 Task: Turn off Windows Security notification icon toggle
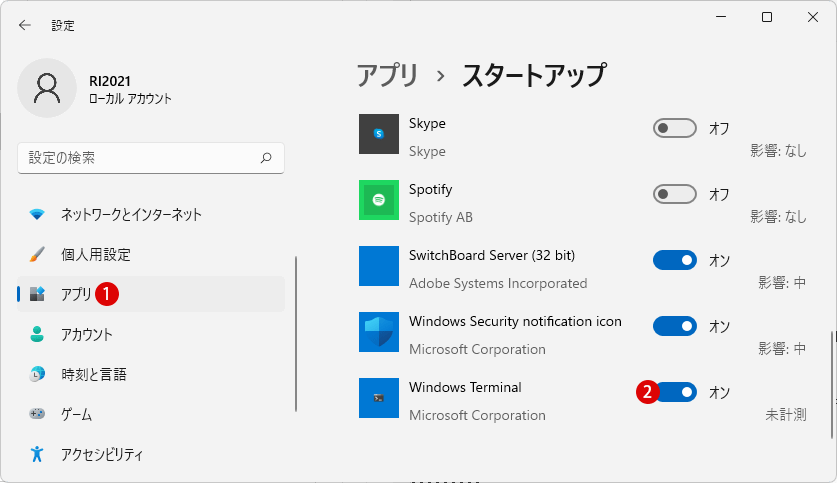pos(675,326)
